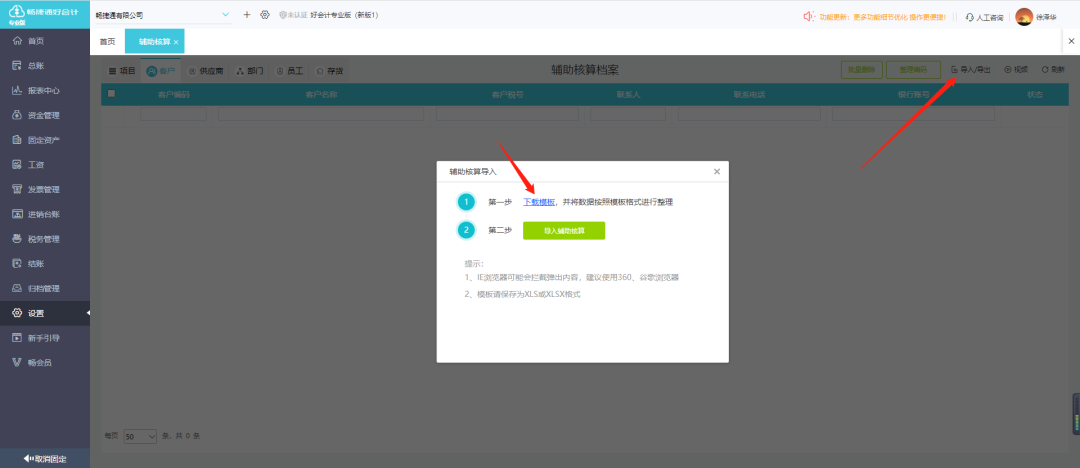Click the 联系人 filter input
Screen dimensions: 1080x468
coord(628,114)
